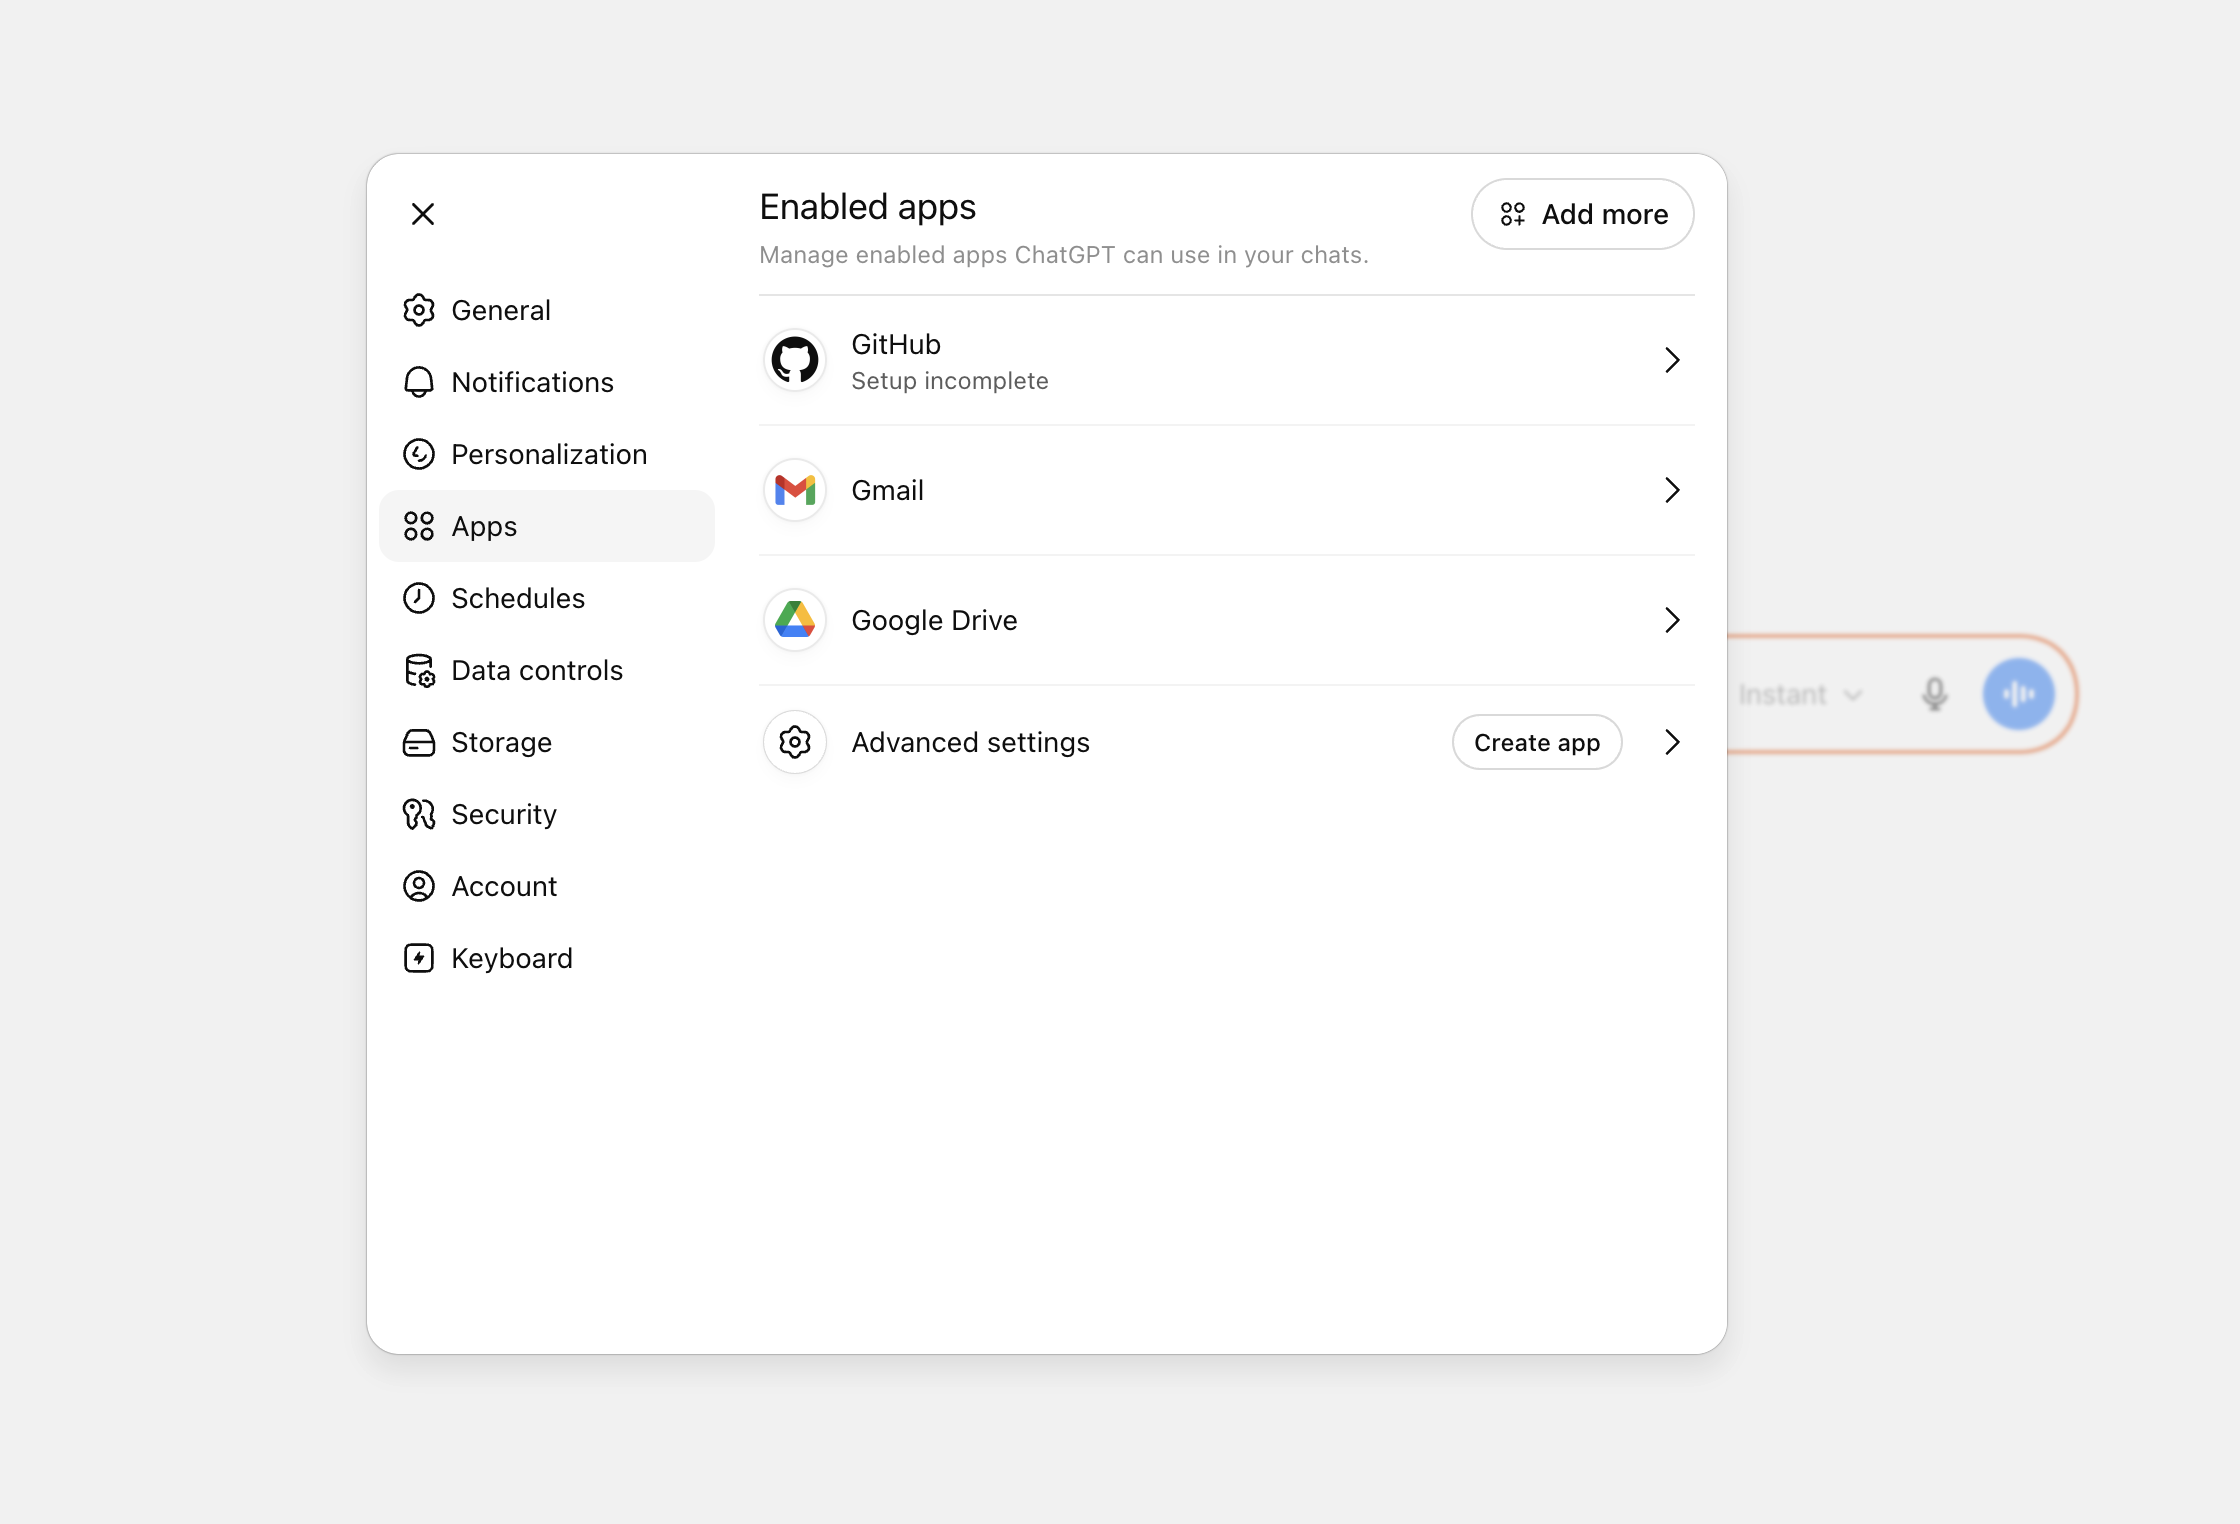Select the Apps grid icon
The image size is (2240, 1524).
click(419, 526)
